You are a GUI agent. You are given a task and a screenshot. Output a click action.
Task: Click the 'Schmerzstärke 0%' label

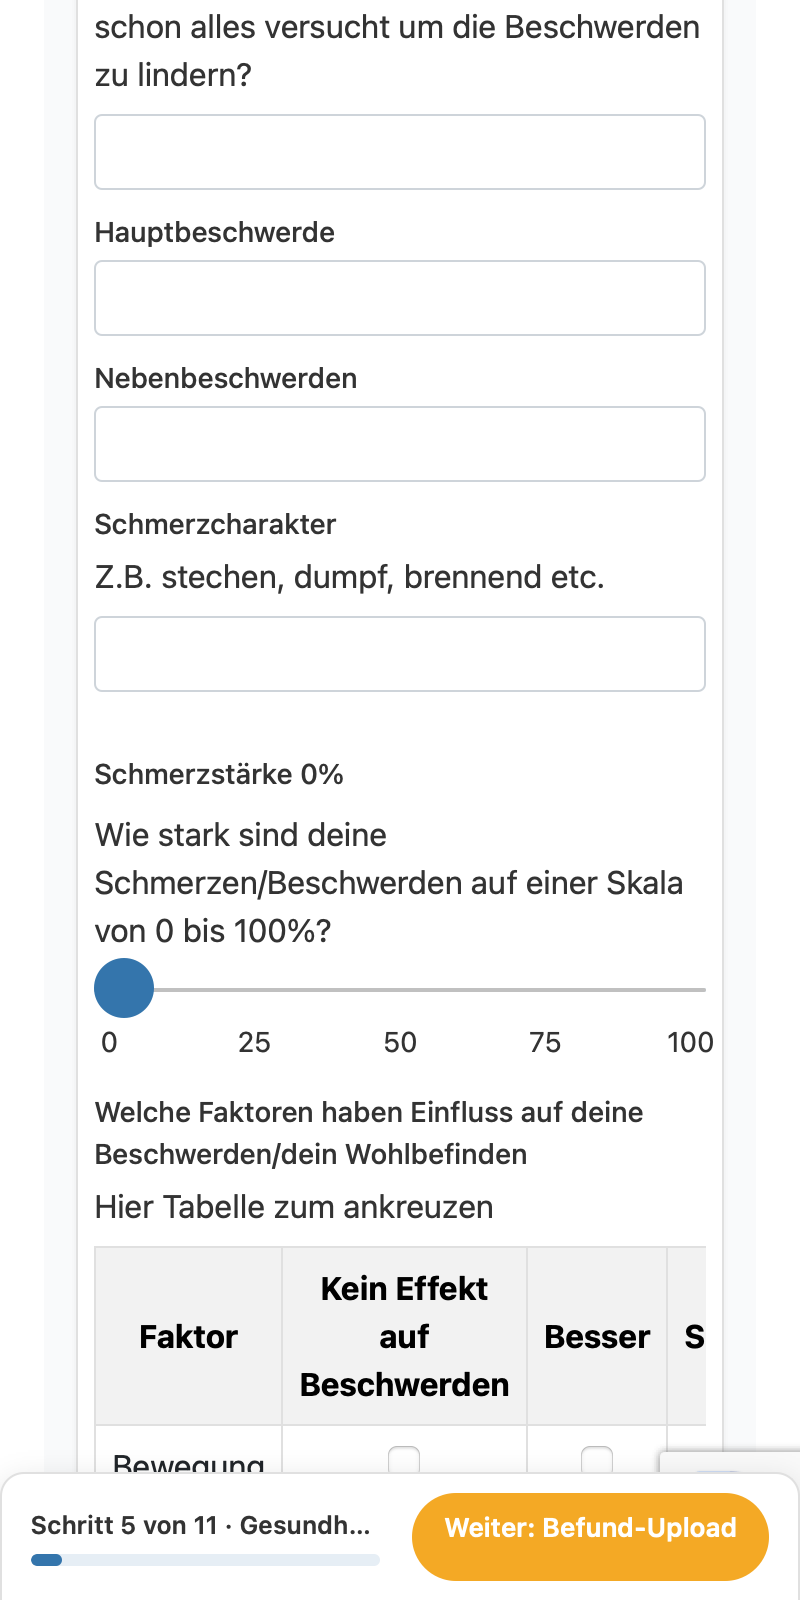[x=219, y=774]
